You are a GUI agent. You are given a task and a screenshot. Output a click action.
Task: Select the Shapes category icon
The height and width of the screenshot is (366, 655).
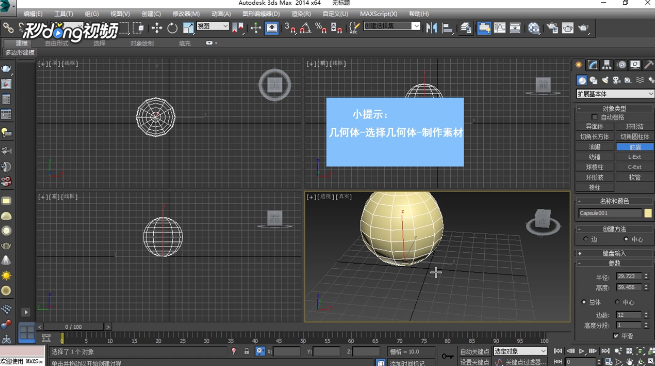(x=593, y=80)
